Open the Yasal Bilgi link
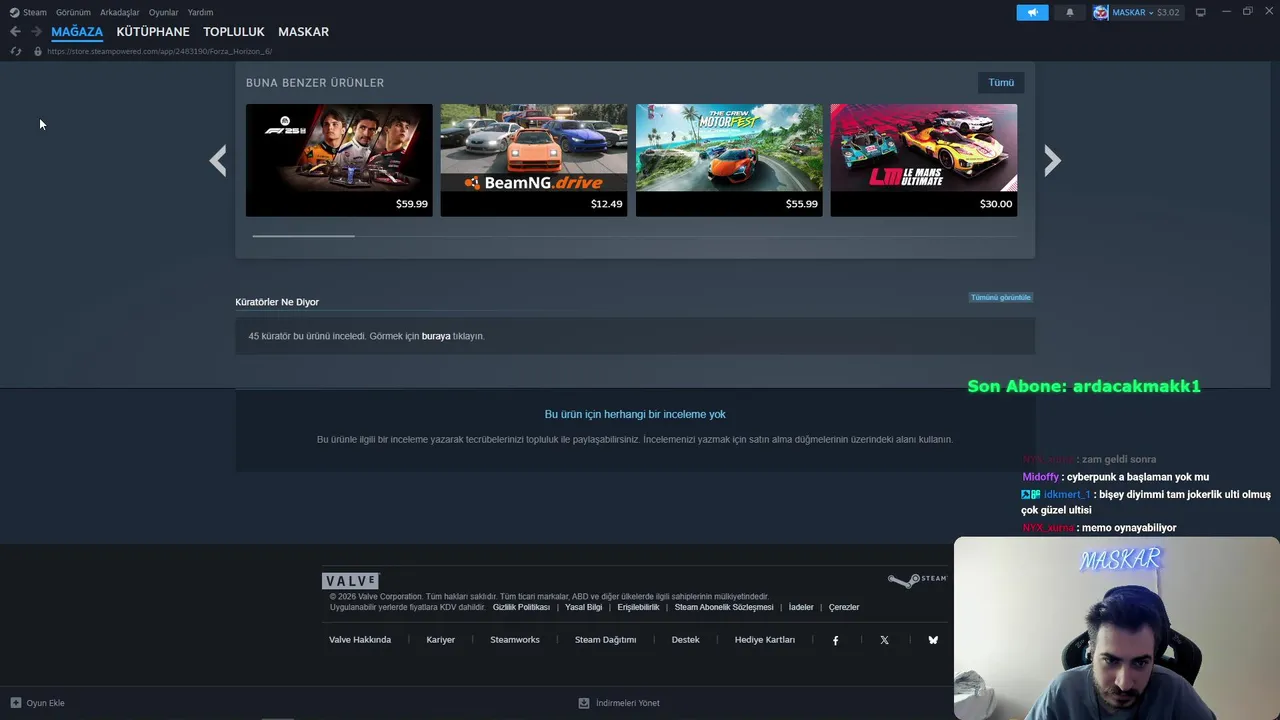This screenshot has width=1280, height=720. [x=584, y=607]
